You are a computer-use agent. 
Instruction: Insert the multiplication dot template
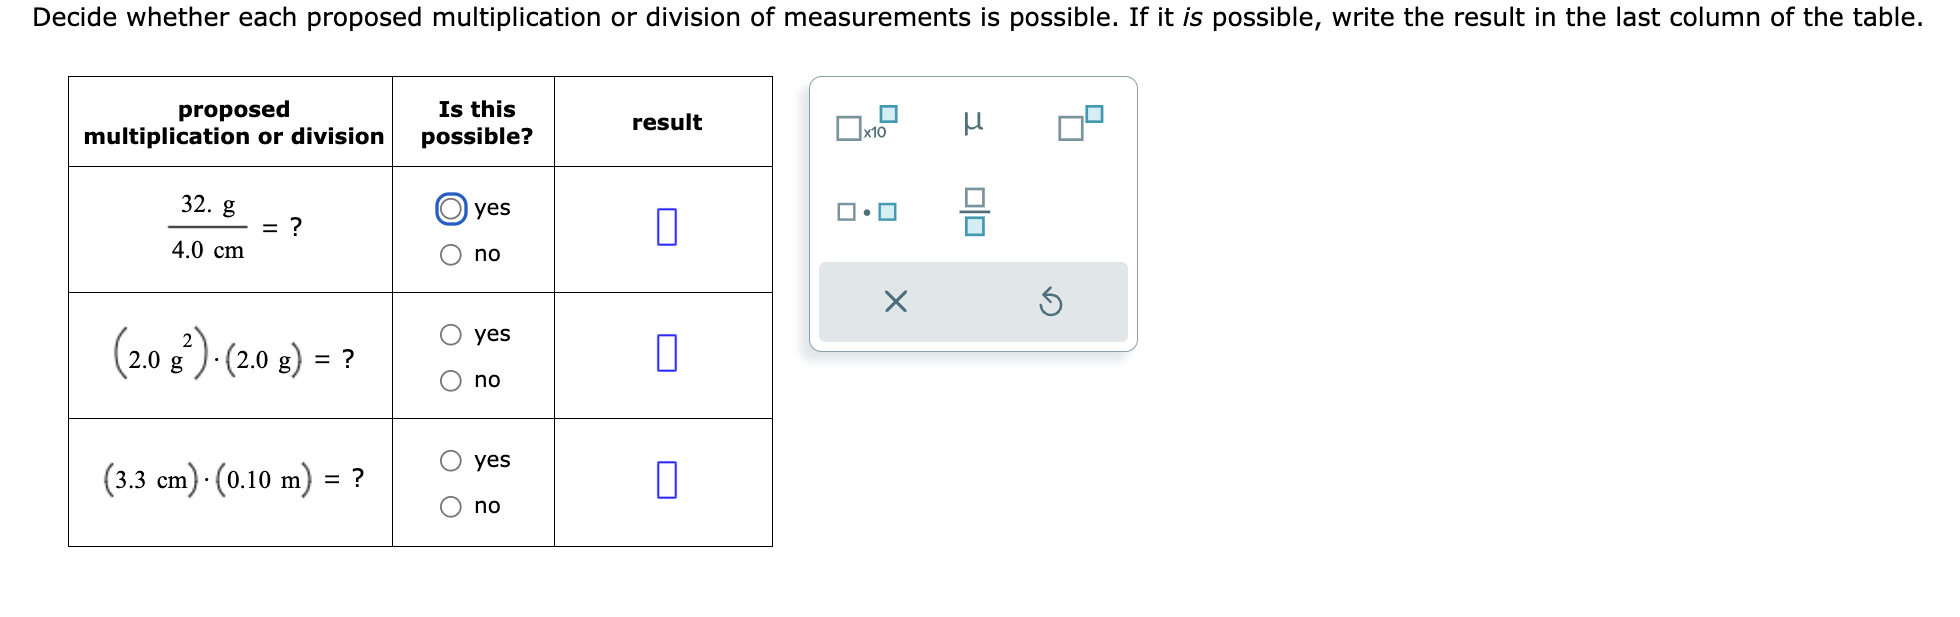(x=865, y=211)
